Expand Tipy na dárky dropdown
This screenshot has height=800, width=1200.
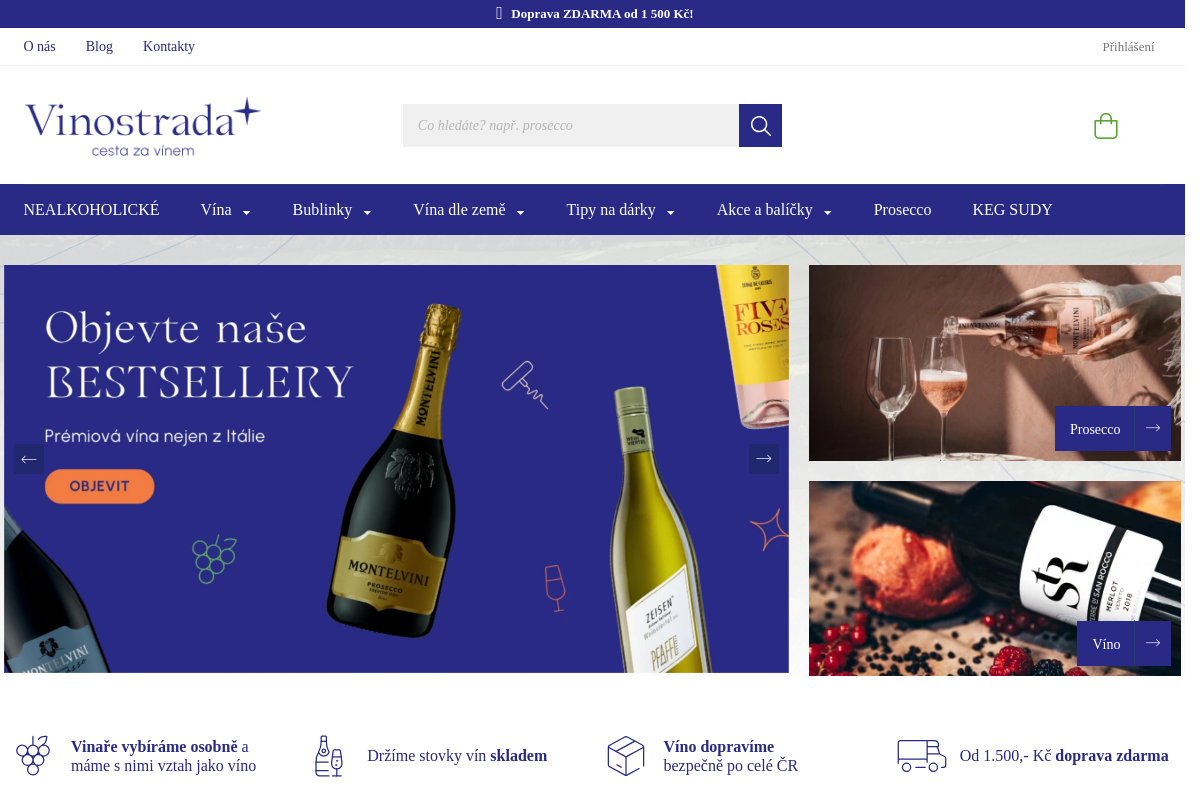(x=621, y=210)
